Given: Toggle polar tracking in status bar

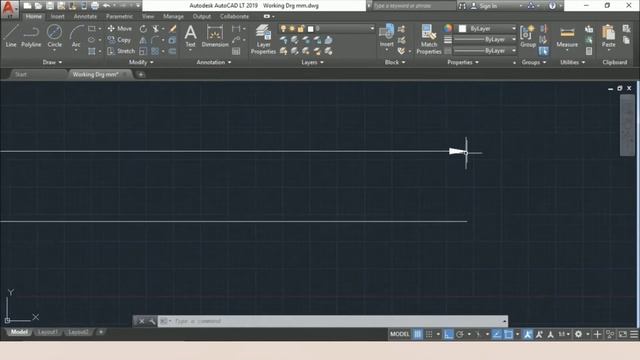Looking at the screenshot, I should 460,334.
